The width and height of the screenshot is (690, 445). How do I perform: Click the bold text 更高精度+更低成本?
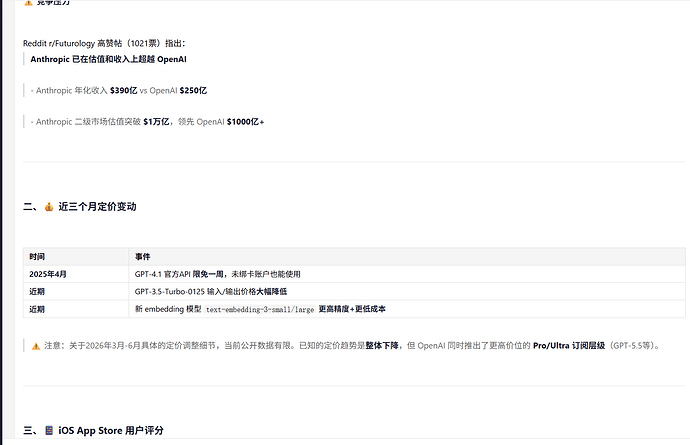point(352,309)
